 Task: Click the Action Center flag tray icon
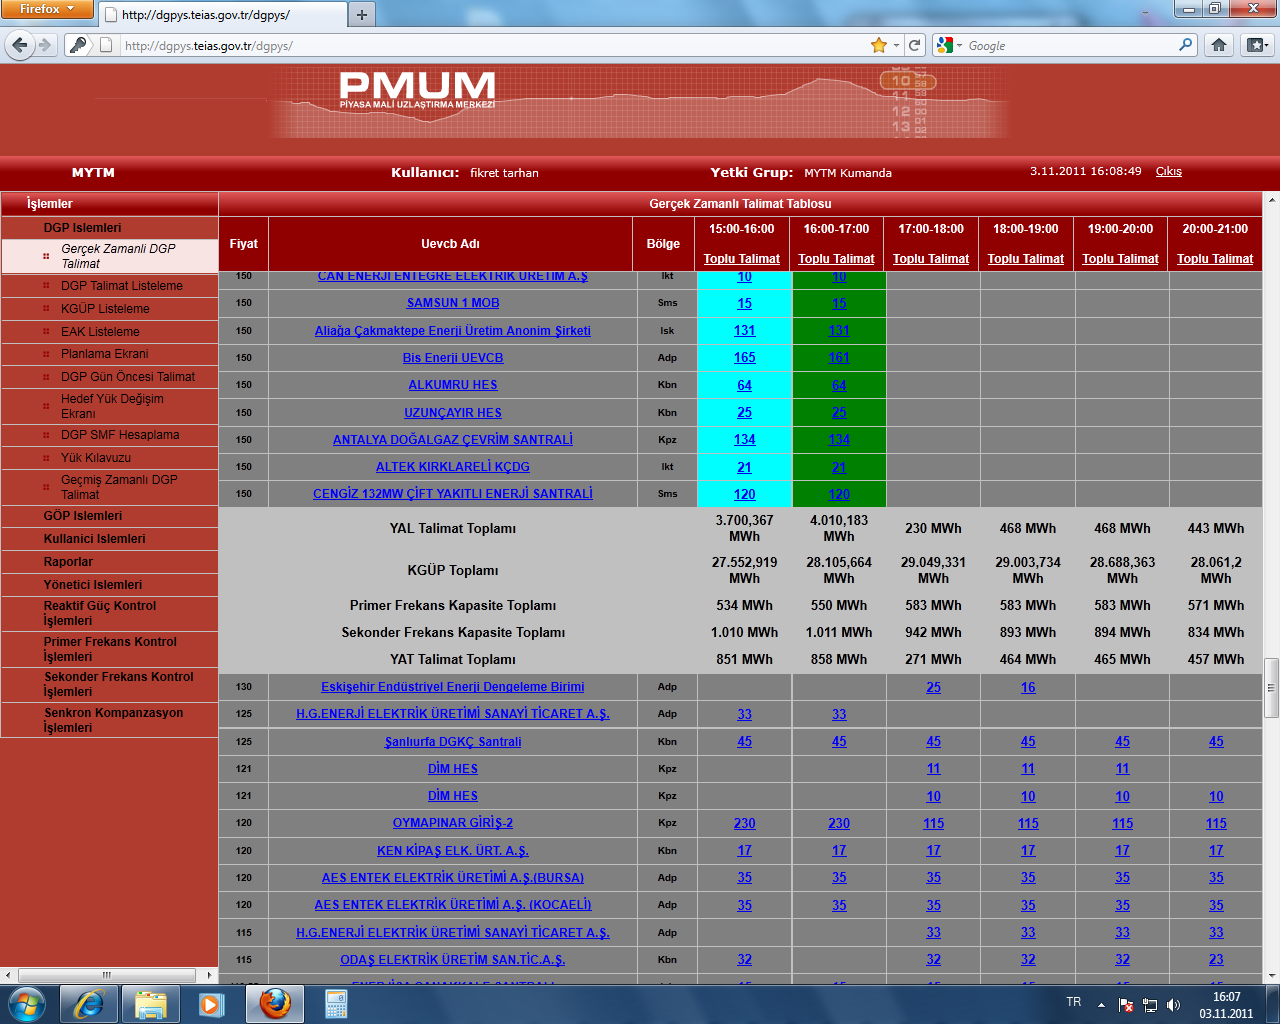pos(1126,1005)
